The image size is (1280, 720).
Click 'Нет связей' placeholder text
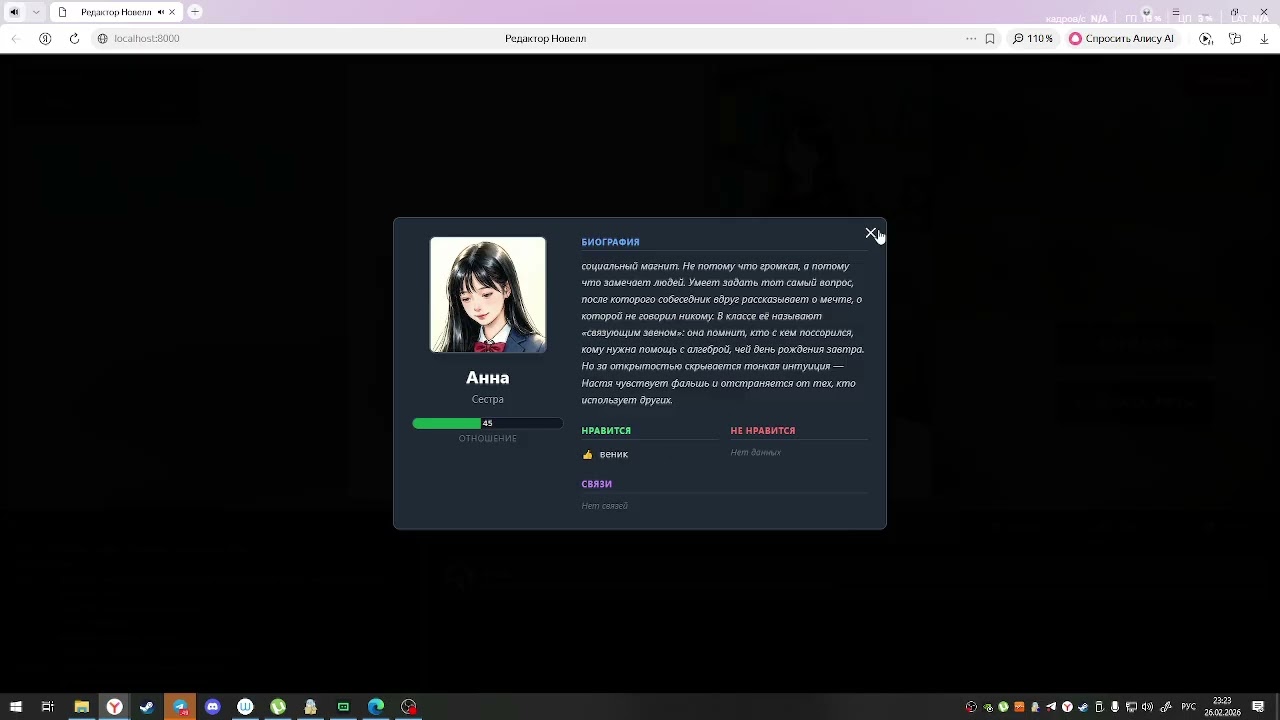click(605, 506)
